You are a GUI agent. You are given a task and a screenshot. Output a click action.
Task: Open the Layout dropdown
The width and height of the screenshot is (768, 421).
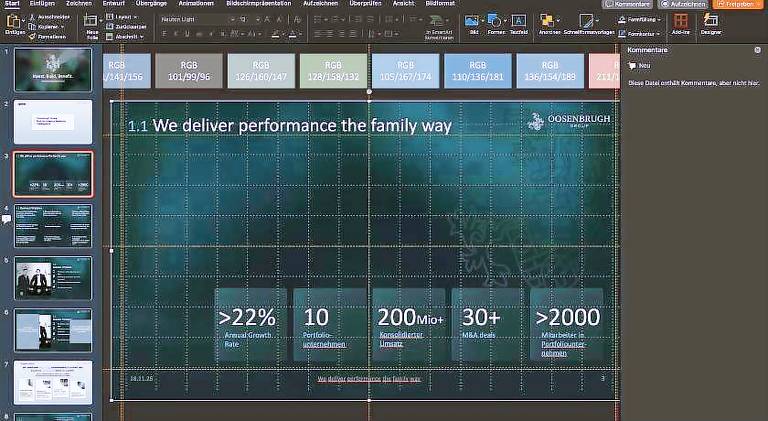[122, 17]
